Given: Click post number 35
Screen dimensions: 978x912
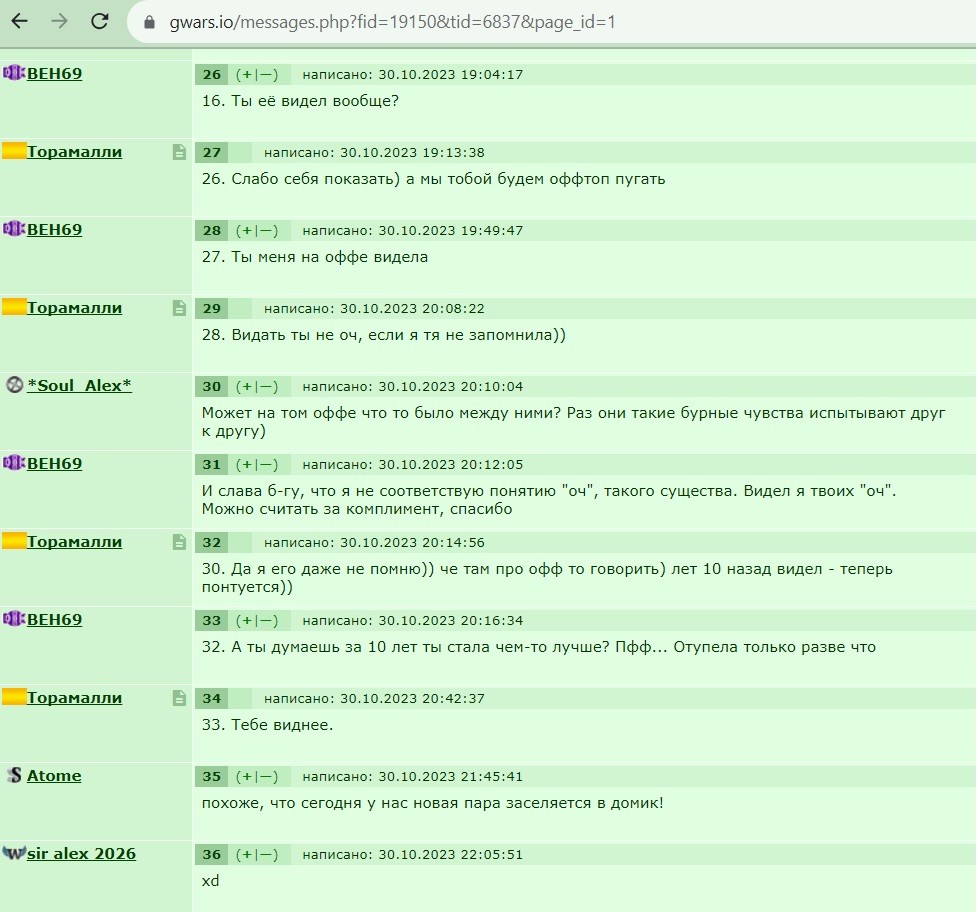Looking at the screenshot, I should tap(211, 776).
